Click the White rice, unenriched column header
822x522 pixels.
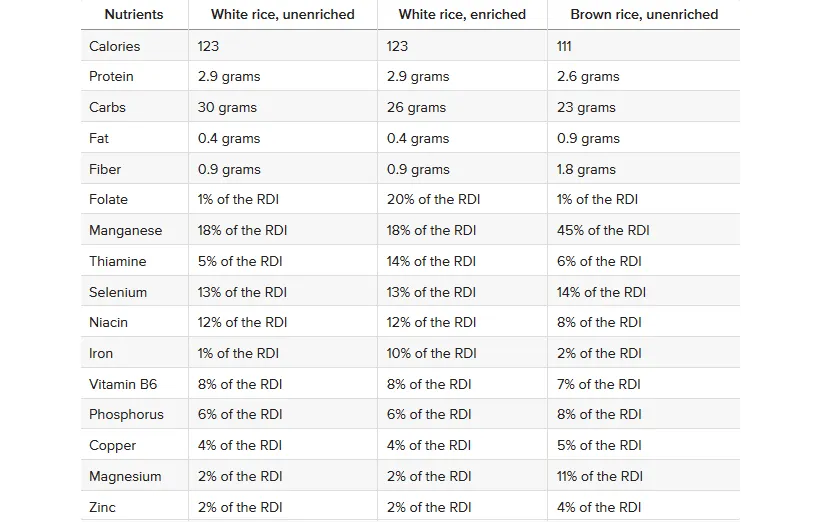[282, 15]
